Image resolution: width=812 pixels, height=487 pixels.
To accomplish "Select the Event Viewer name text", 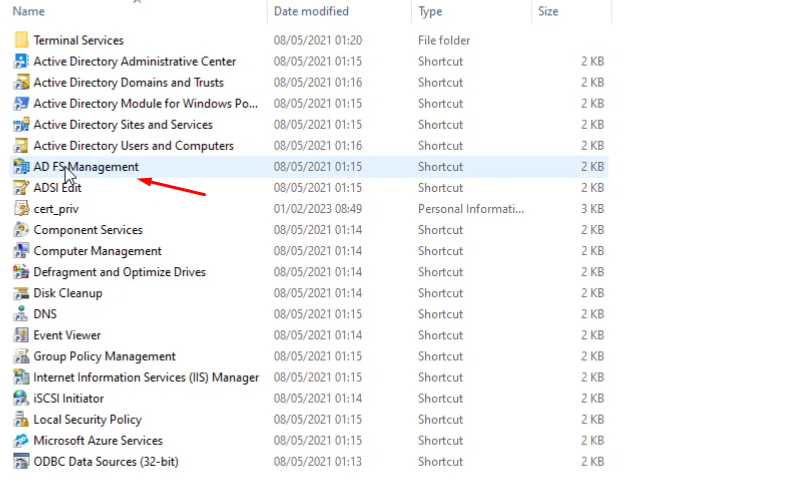I will pyautogui.click(x=67, y=335).
